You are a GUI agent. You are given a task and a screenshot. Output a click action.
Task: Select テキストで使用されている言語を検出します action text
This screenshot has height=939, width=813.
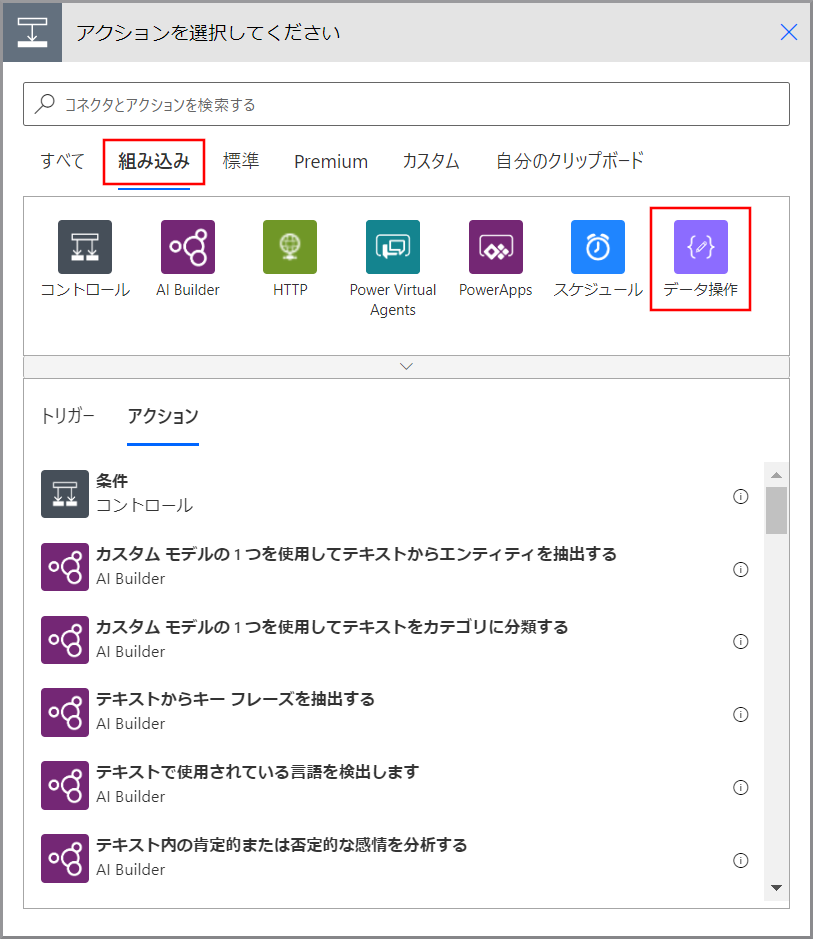pos(257,773)
